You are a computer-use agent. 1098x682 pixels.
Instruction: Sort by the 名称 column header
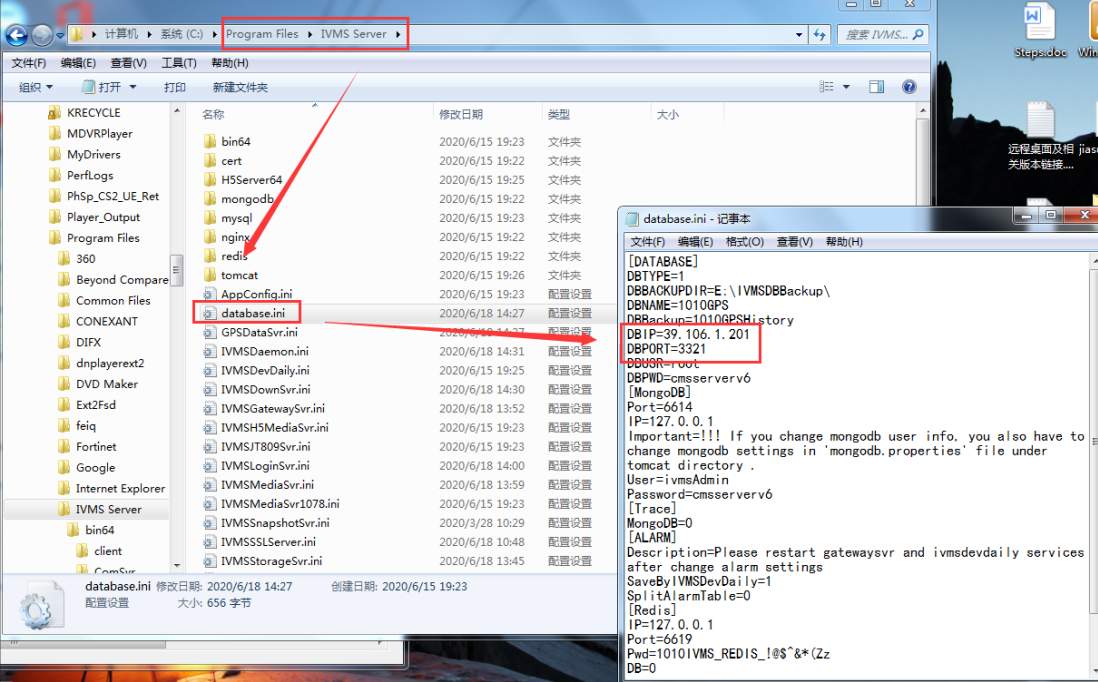point(213,114)
